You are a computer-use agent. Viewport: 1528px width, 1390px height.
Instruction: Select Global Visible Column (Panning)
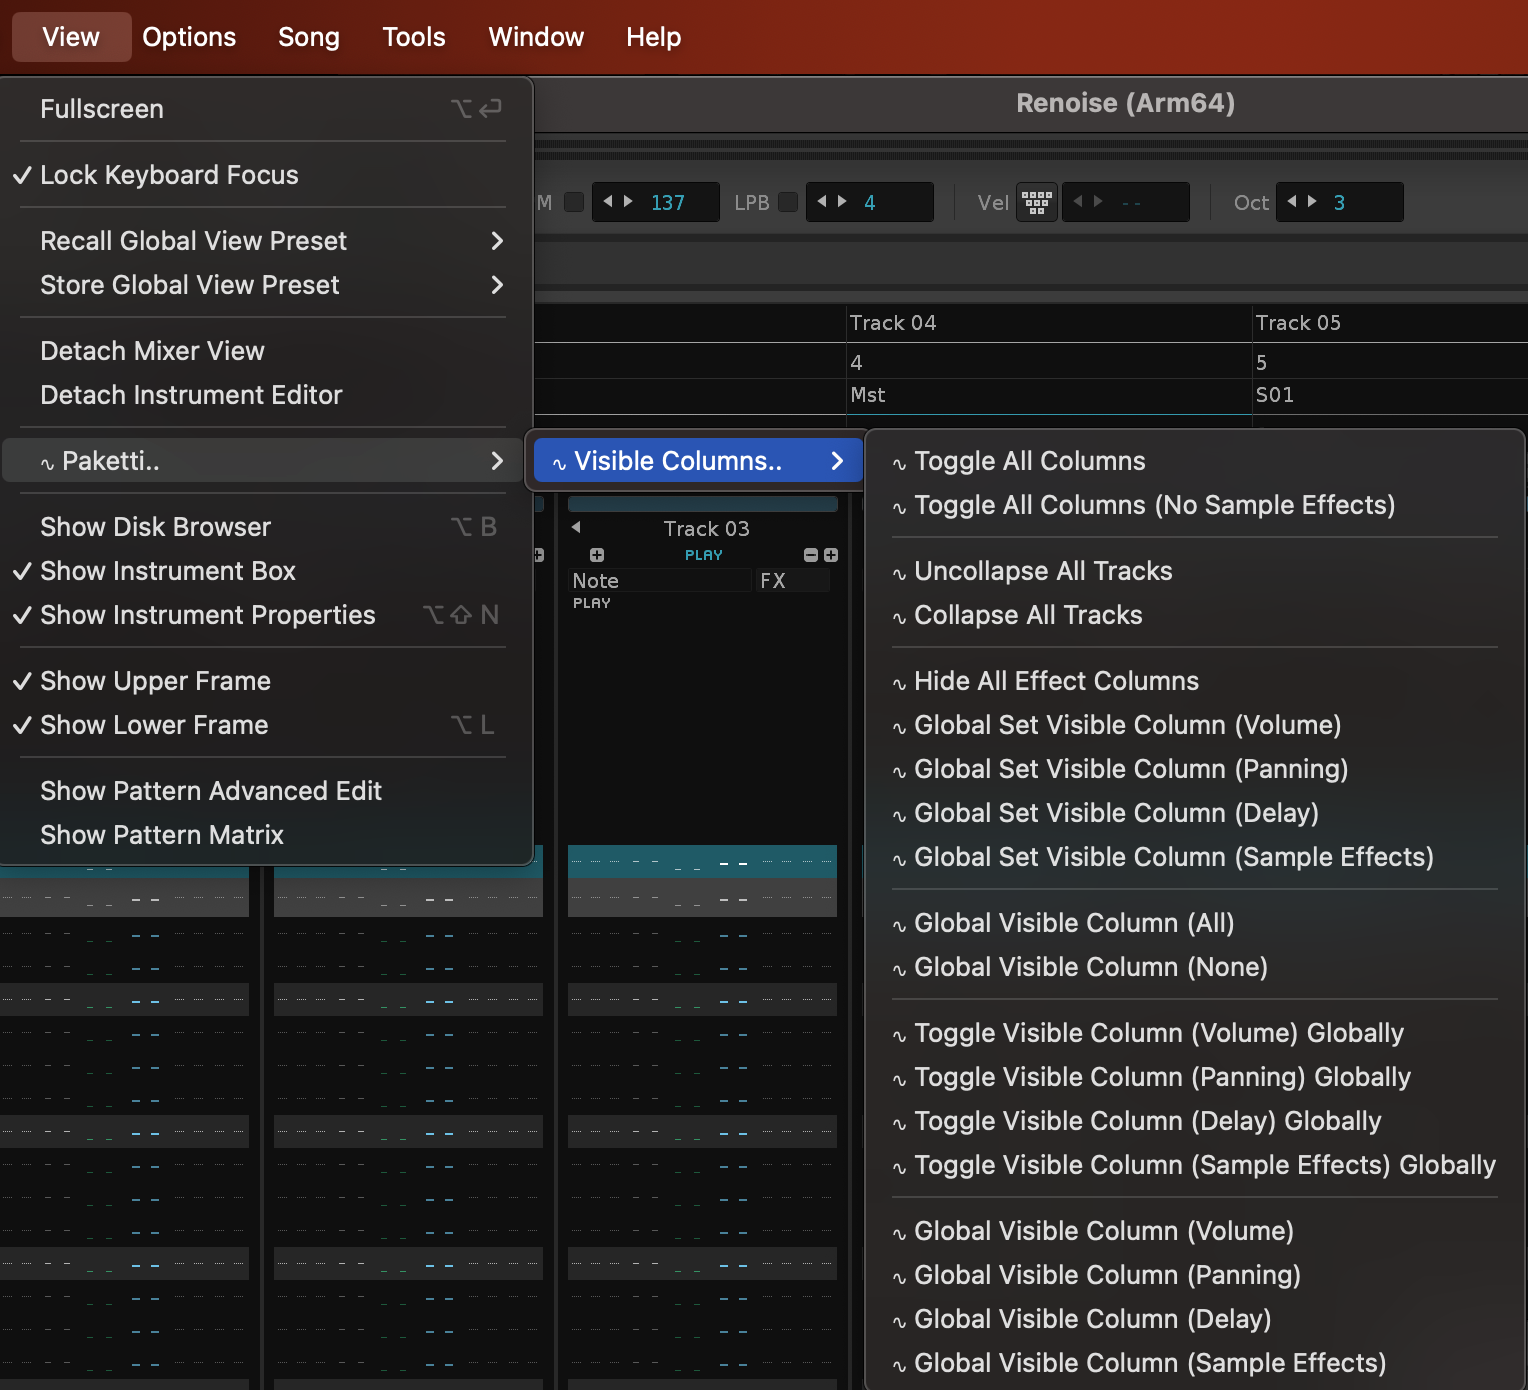[1195, 1275]
